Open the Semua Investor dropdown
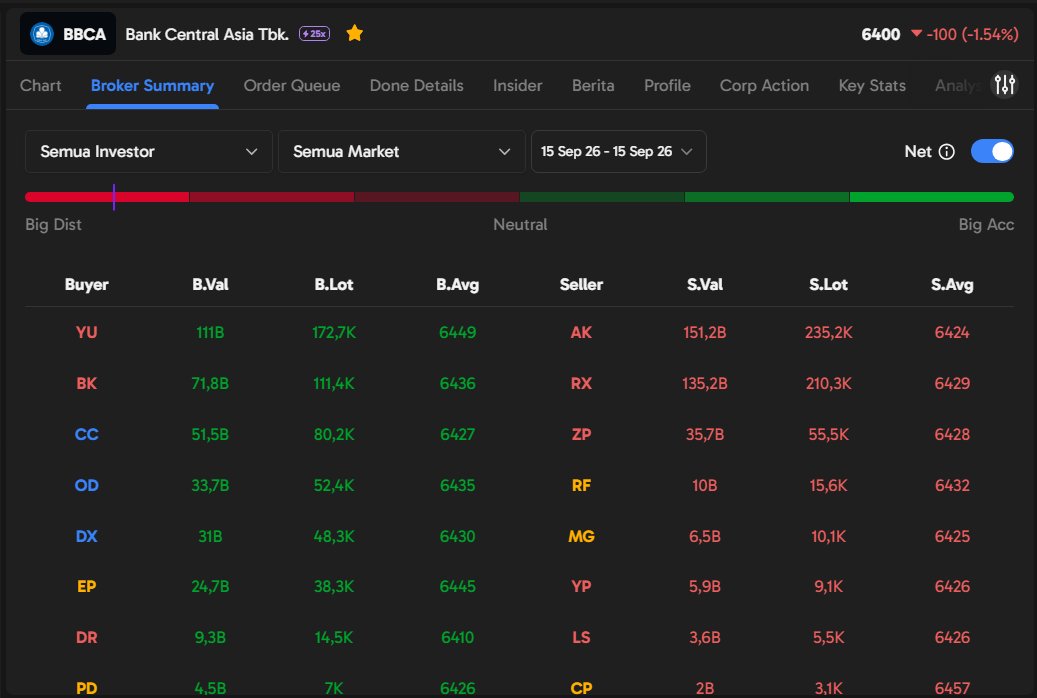This screenshot has width=1037, height=698. [x=149, y=152]
